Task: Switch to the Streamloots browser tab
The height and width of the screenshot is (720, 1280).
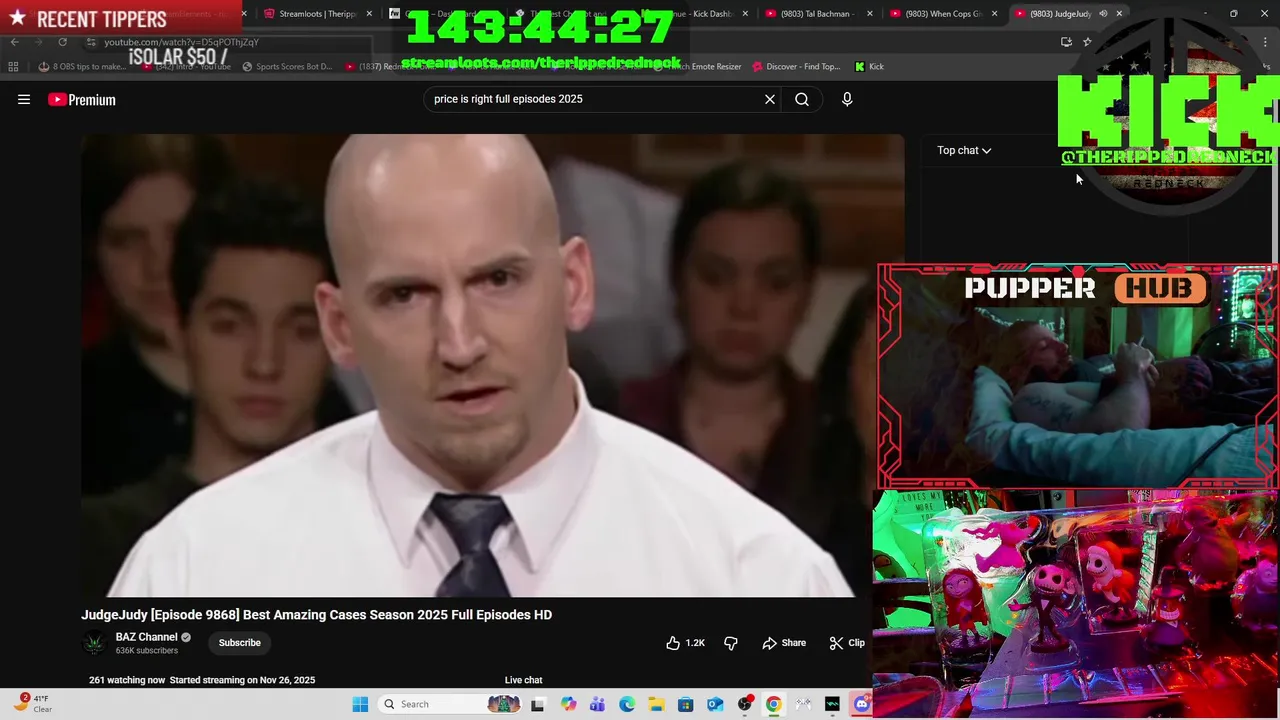Action: pos(318,14)
